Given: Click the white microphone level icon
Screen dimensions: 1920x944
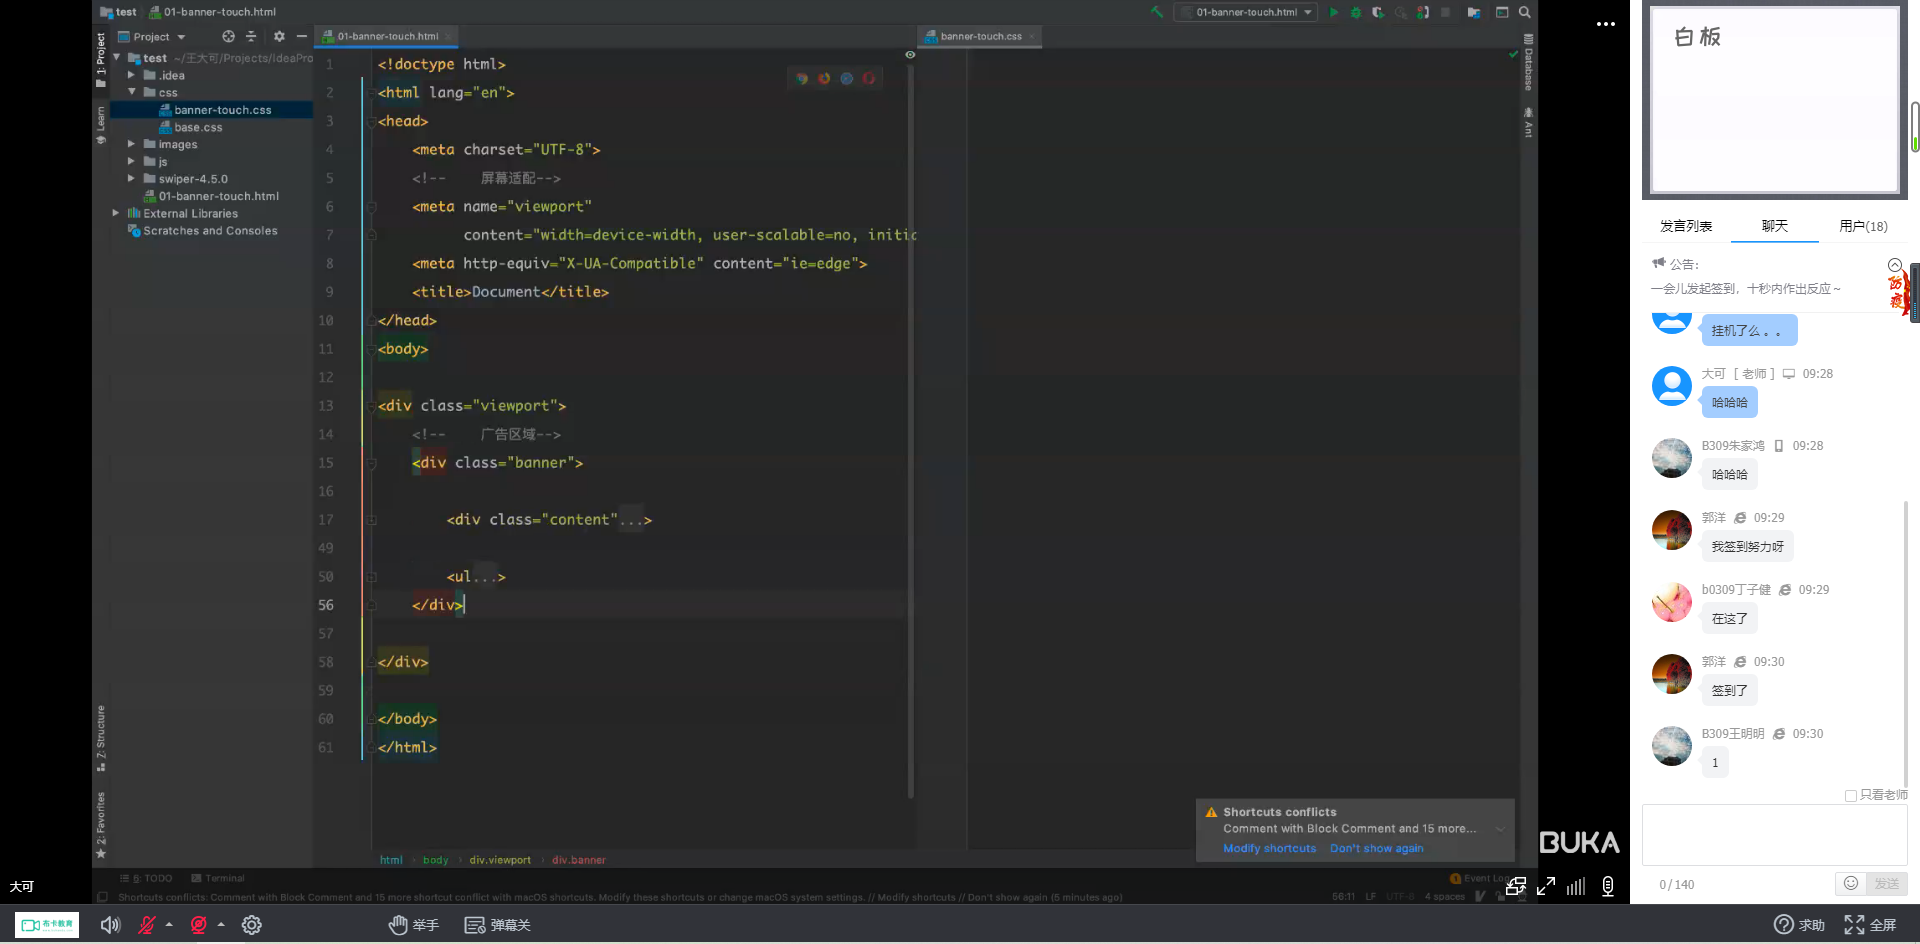Looking at the screenshot, I should pyautogui.click(x=1607, y=886).
